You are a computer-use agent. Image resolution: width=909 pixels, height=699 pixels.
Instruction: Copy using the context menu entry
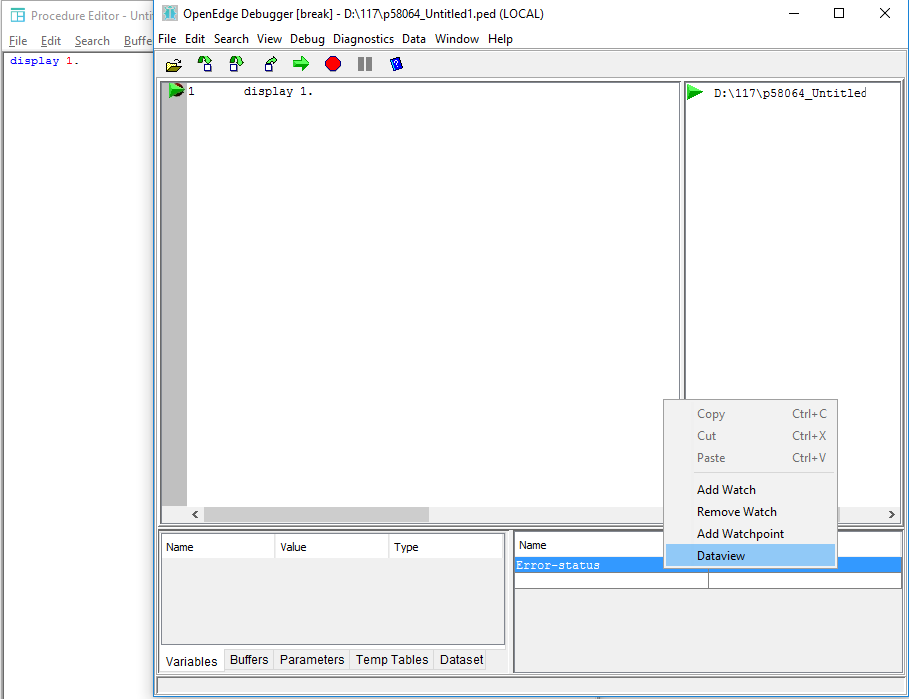click(x=710, y=413)
